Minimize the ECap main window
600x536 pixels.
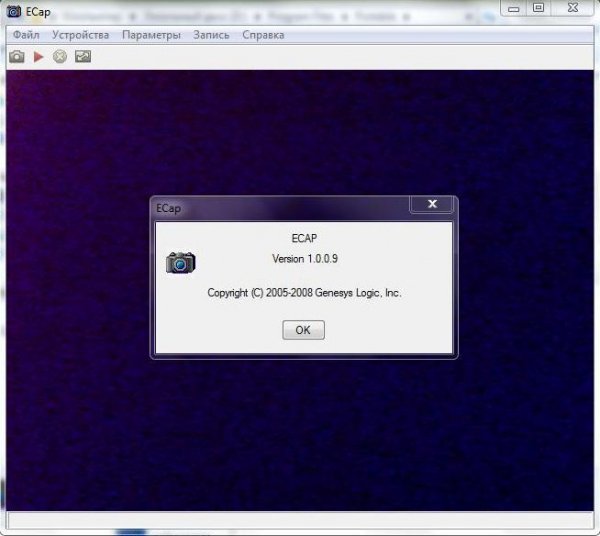pos(514,8)
